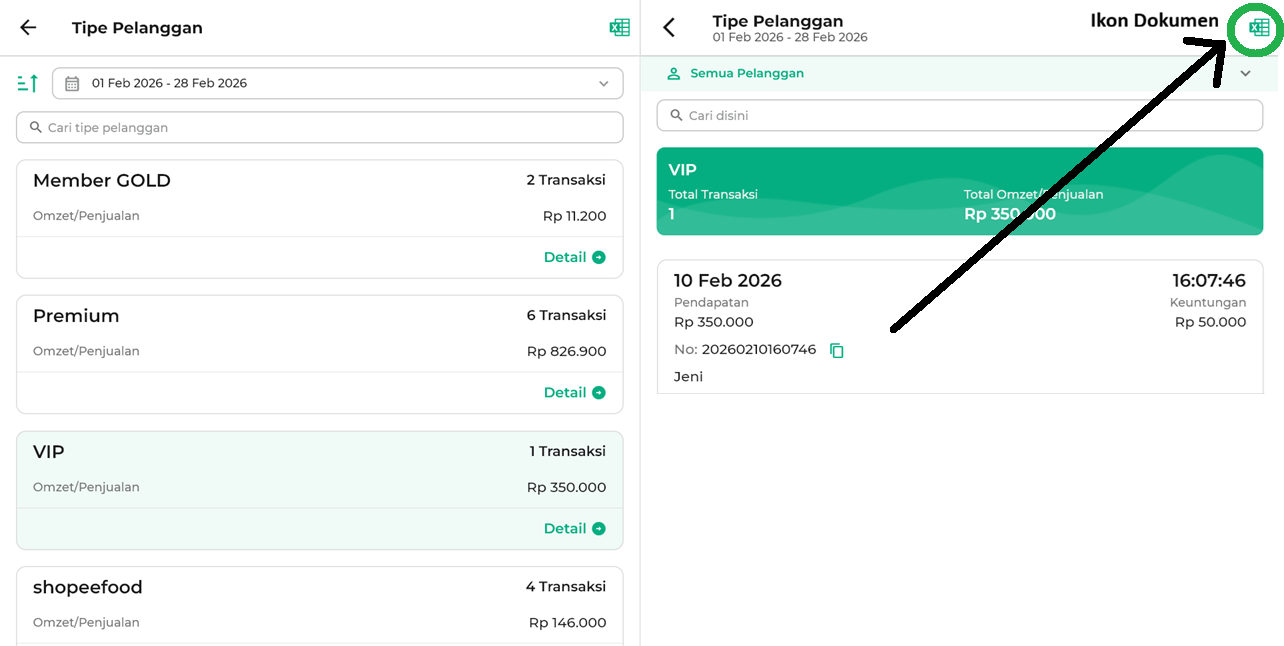Click the person icon beside Semua Pelanggan
Viewport: 1284px width, 646px height.
point(674,74)
